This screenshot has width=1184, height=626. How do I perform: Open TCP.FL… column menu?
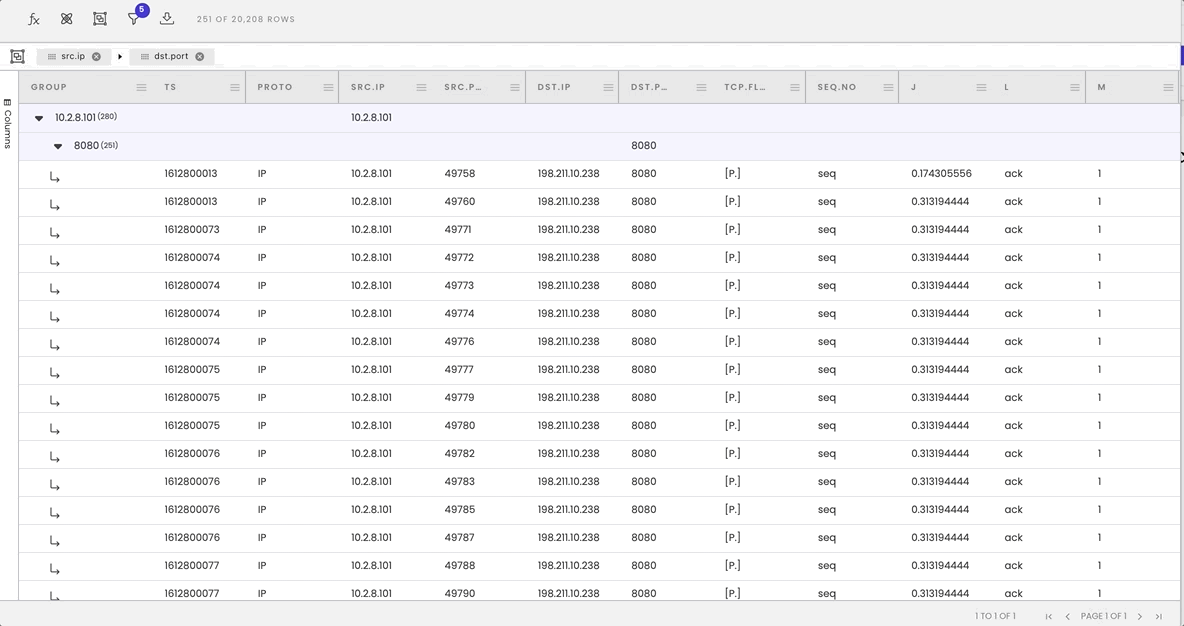(x=795, y=88)
